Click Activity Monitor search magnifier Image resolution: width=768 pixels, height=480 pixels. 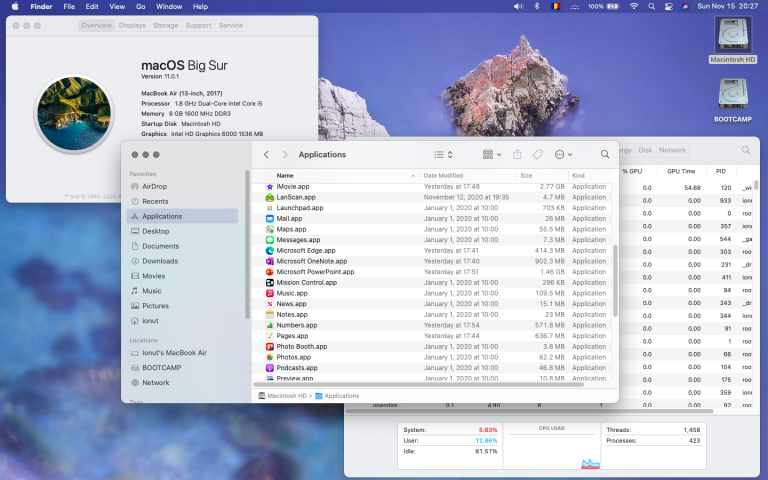pyautogui.click(x=745, y=150)
